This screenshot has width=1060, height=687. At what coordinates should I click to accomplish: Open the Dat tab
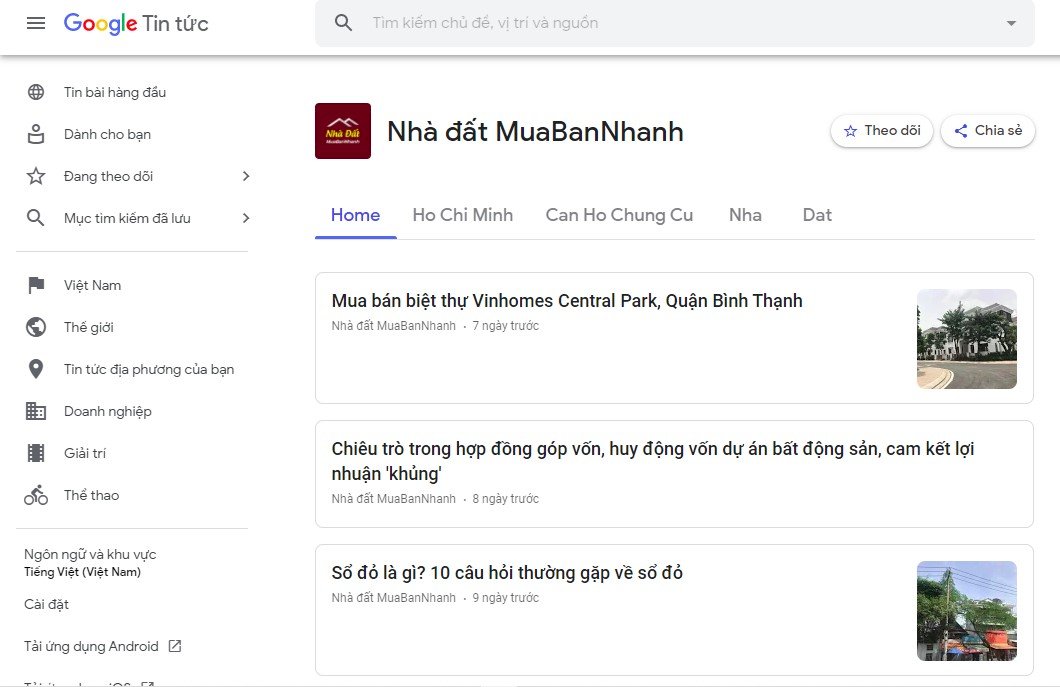pyautogui.click(x=817, y=214)
